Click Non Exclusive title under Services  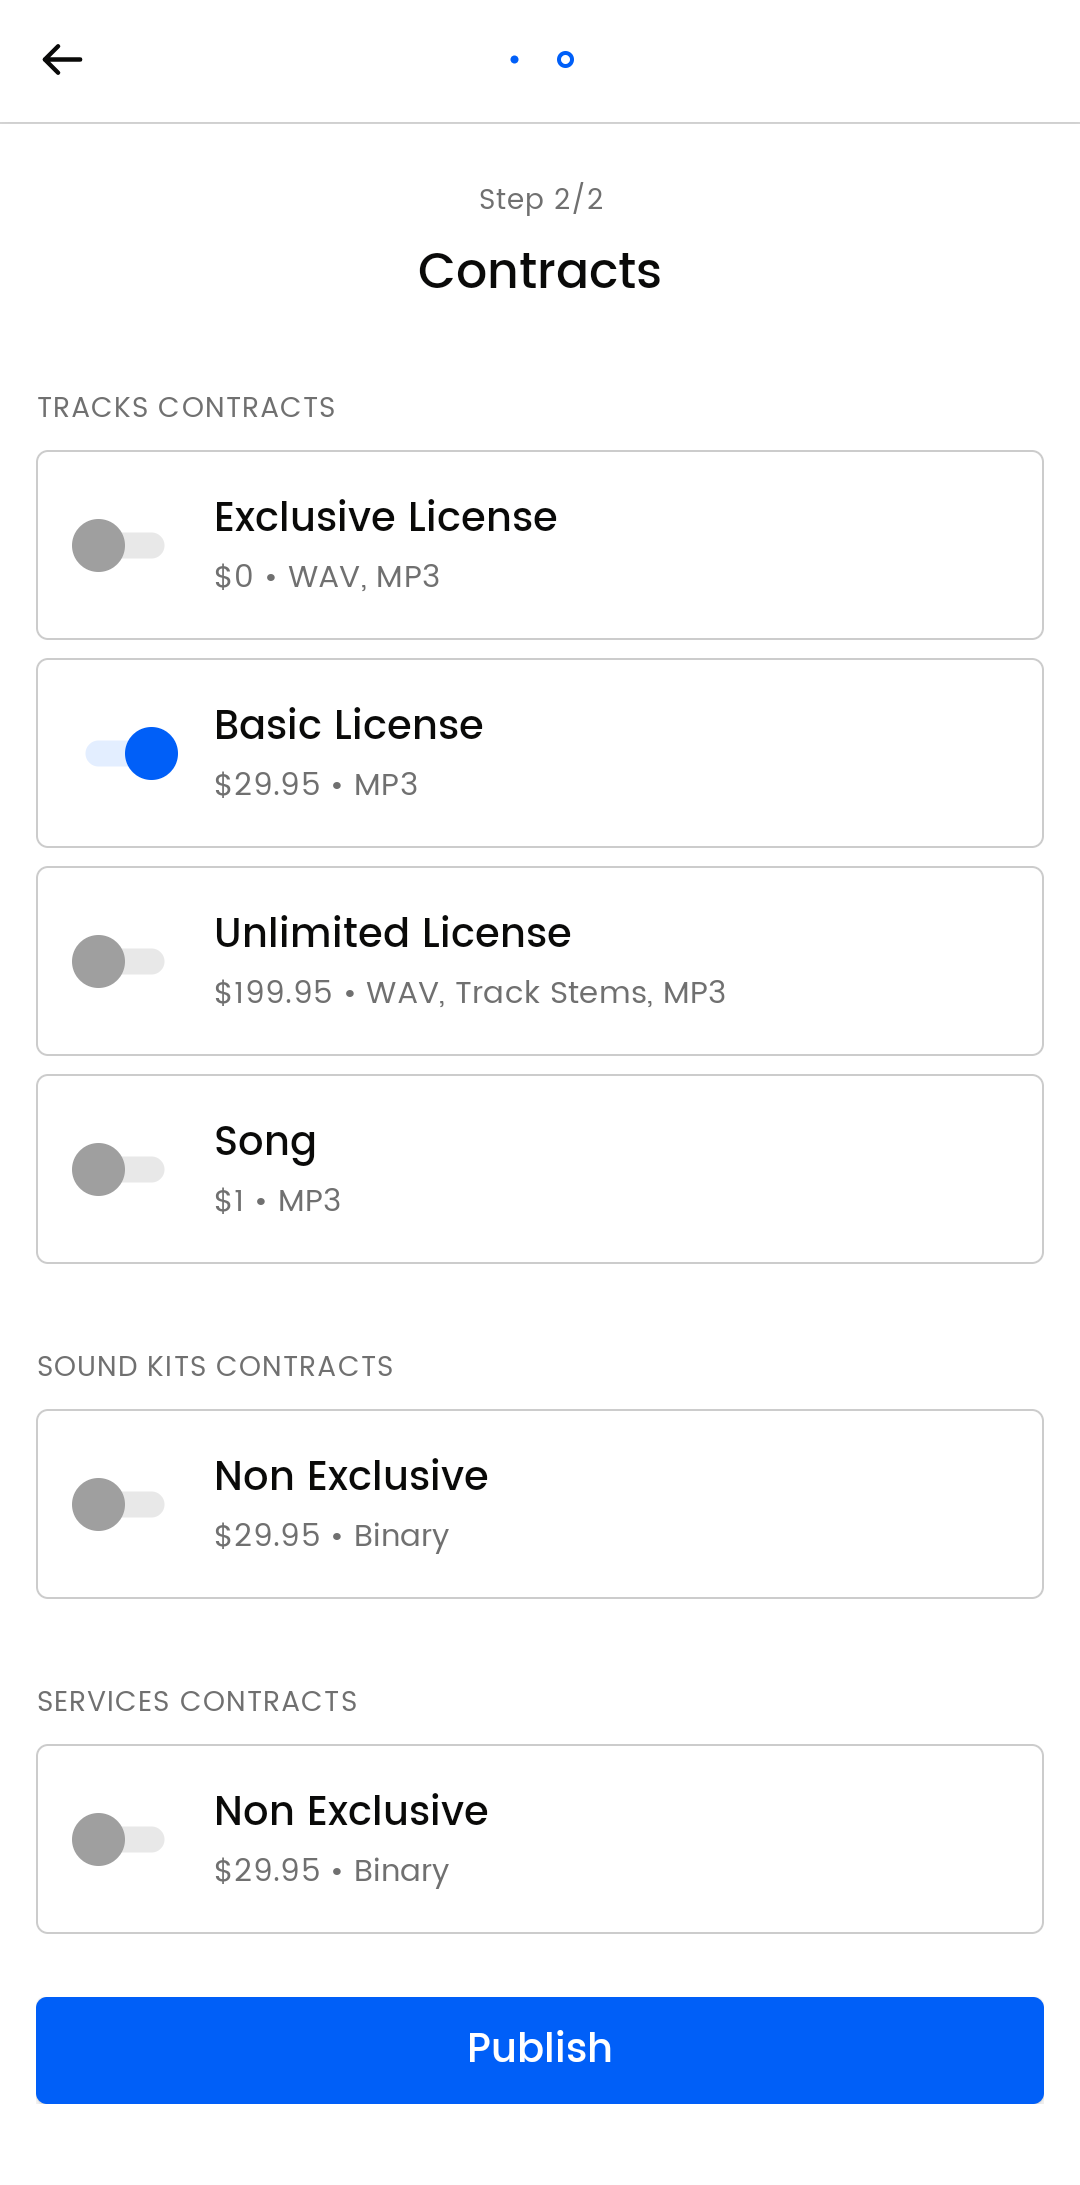tap(351, 1811)
